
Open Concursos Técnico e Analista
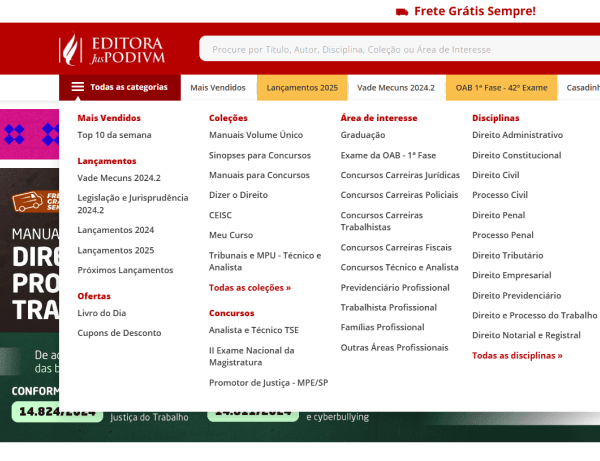pos(399,267)
